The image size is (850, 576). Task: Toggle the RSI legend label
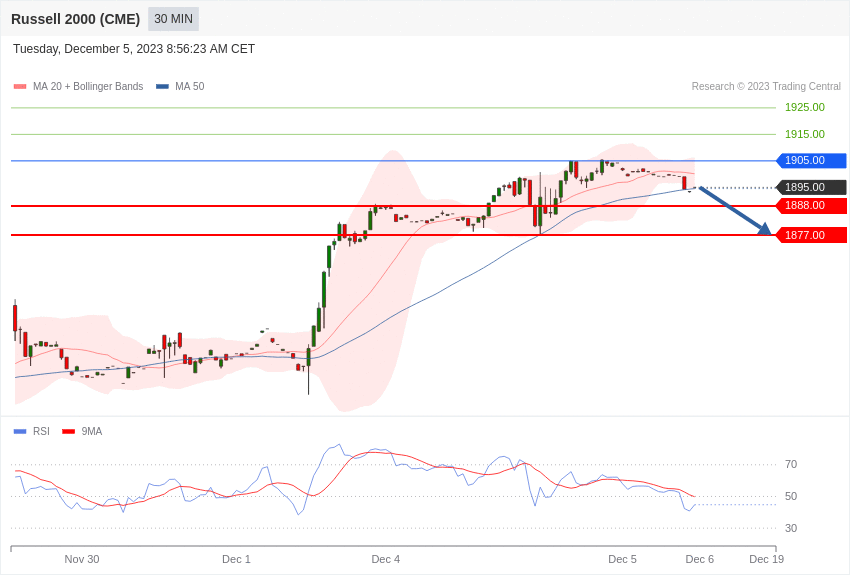(x=41, y=432)
